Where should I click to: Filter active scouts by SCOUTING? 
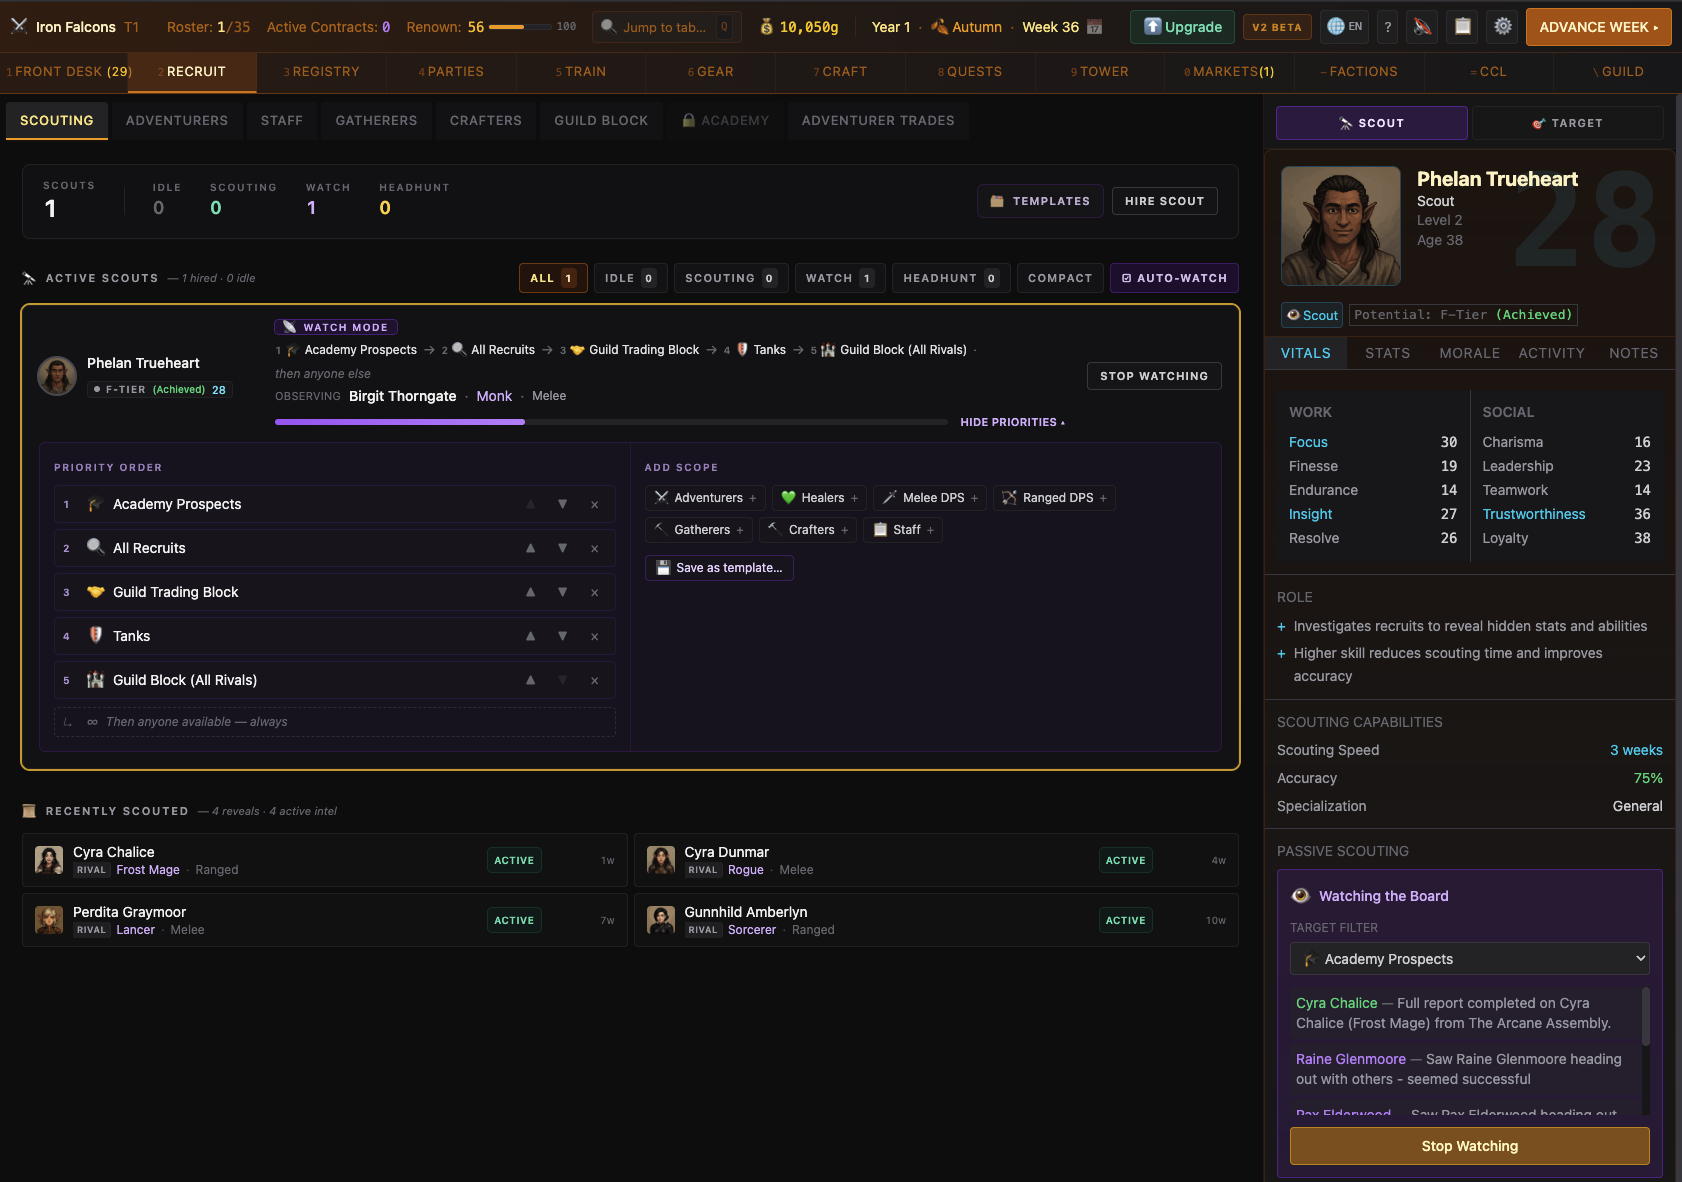[731, 278]
